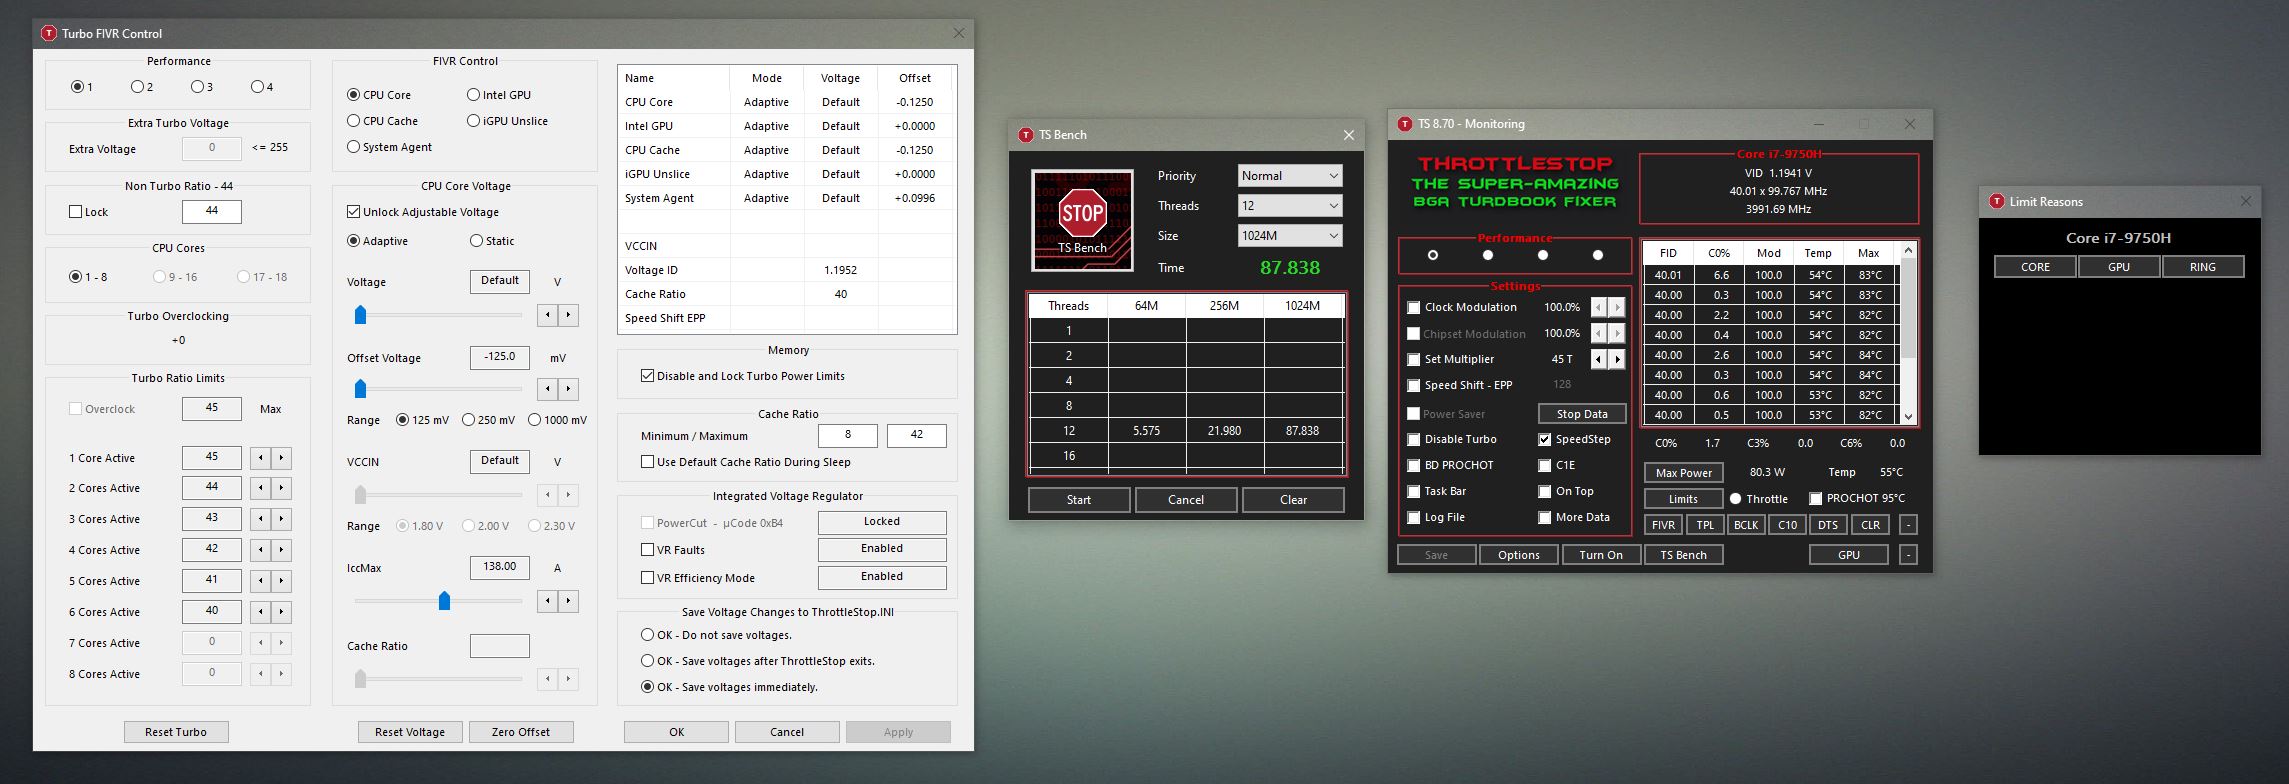The height and width of the screenshot is (784, 2289).
Task: Click the Zero Offset button
Action: click(520, 732)
